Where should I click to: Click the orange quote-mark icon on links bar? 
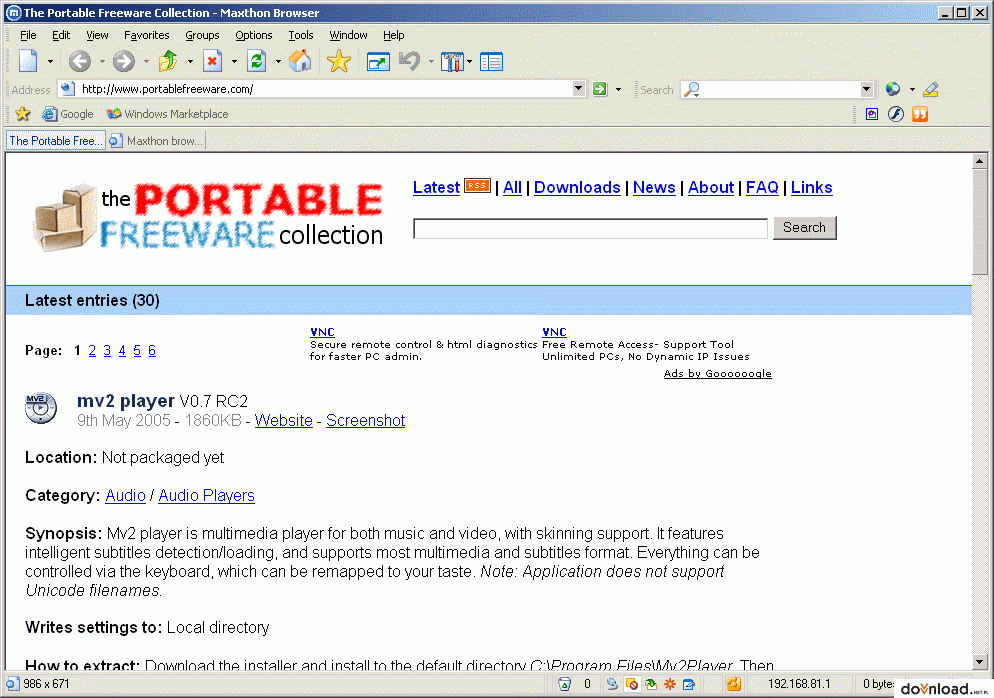pyautogui.click(x=920, y=114)
